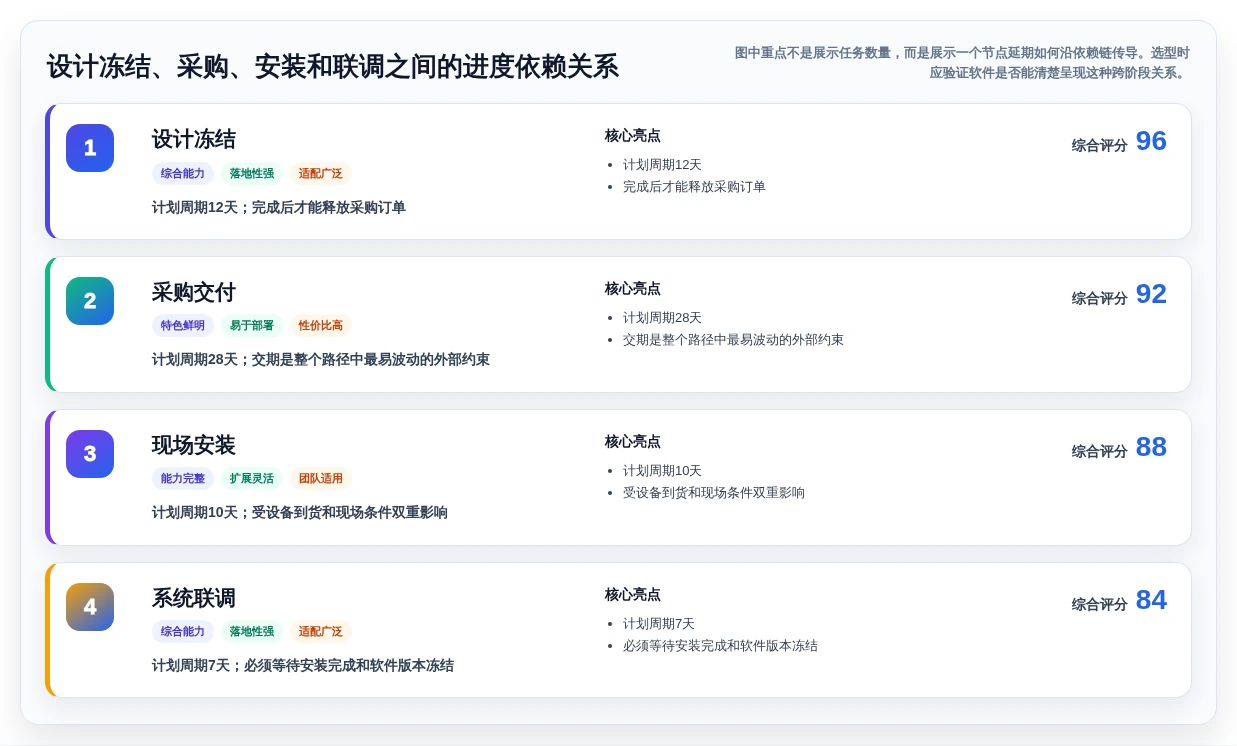
Task: Click the 适配广泛 tag under 系统联调
Action: tap(321, 632)
